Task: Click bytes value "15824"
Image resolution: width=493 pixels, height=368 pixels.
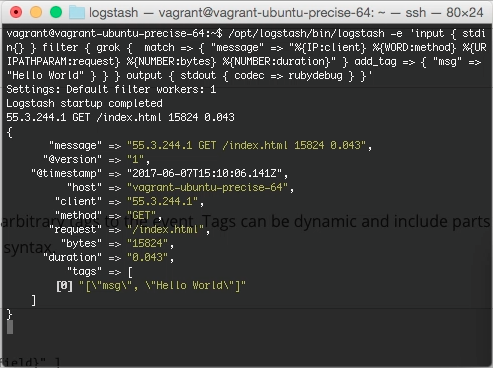Action: pyautogui.click(x=148, y=243)
